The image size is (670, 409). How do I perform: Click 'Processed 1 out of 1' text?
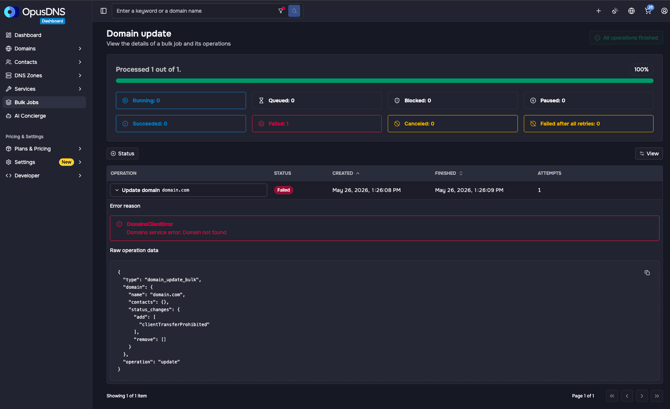coord(148,69)
